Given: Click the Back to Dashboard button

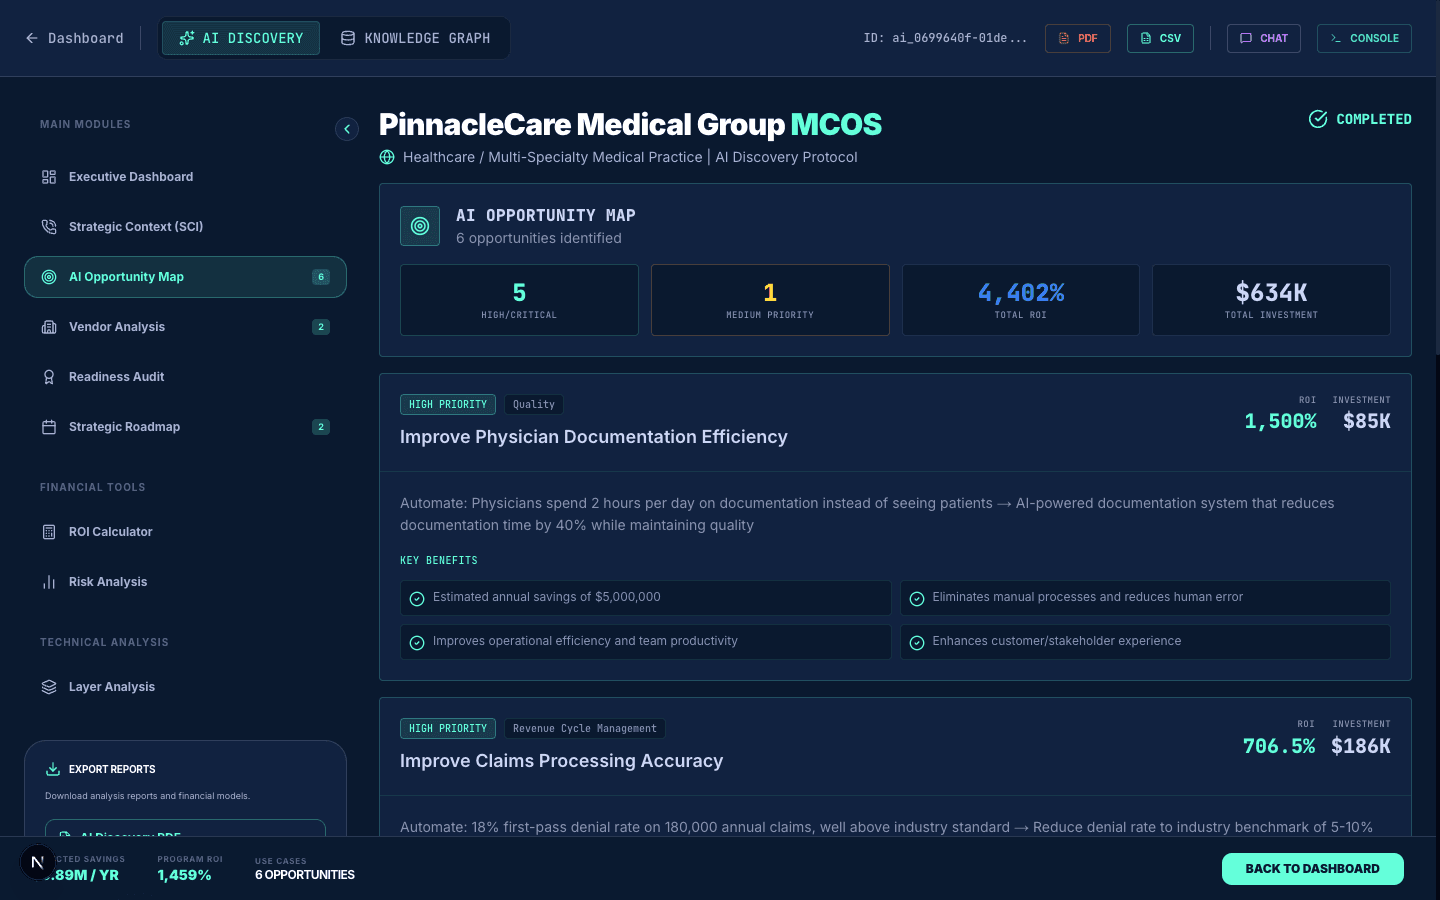Looking at the screenshot, I should point(1312,869).
